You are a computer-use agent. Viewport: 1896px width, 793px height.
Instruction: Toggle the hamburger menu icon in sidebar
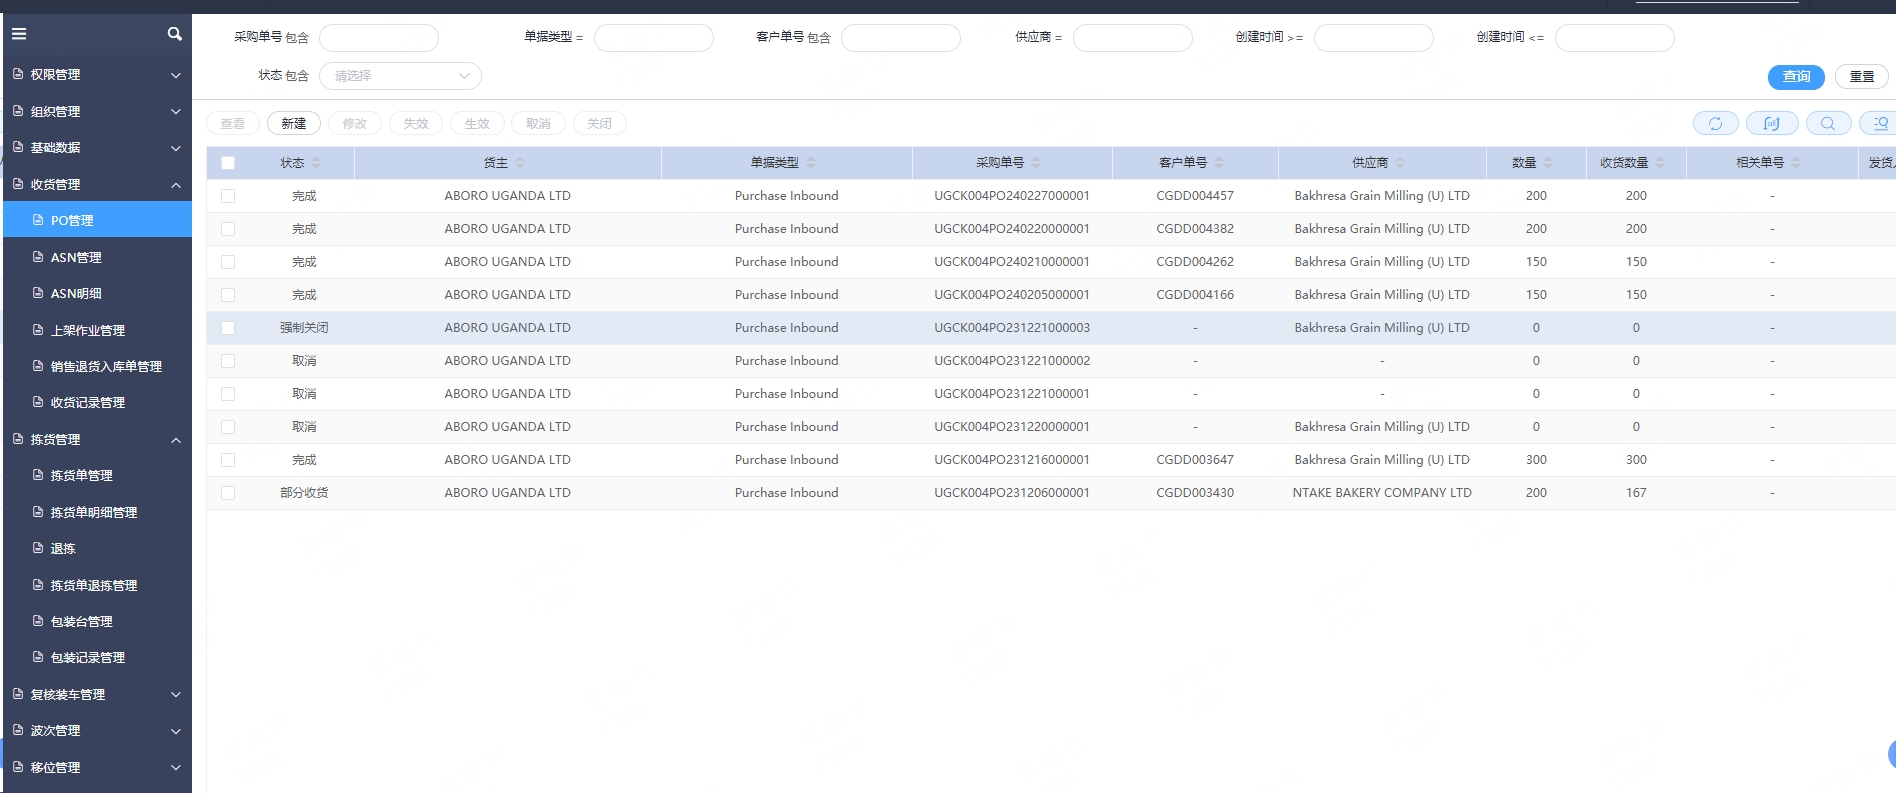19,34
